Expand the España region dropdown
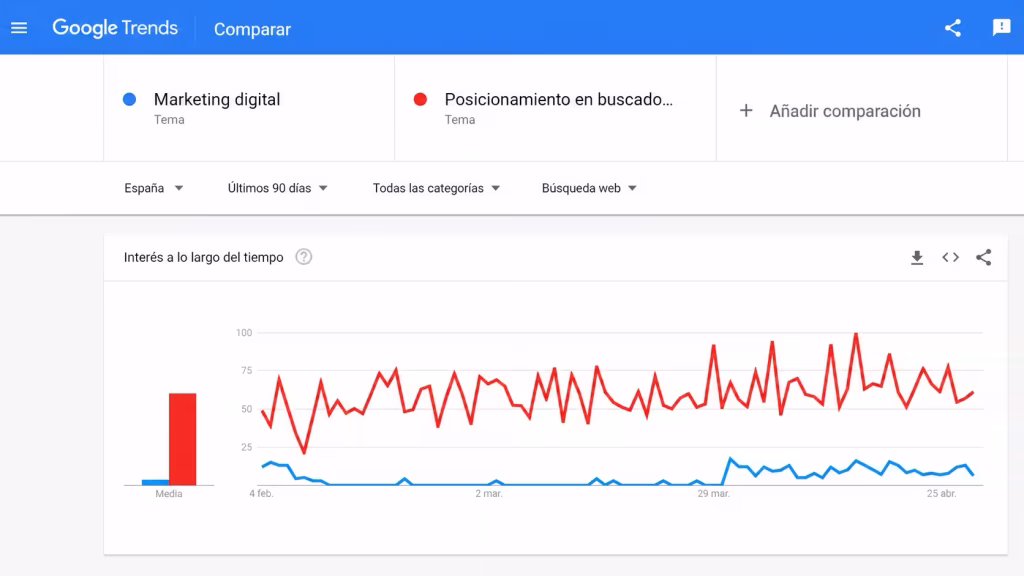 point(153,188)
